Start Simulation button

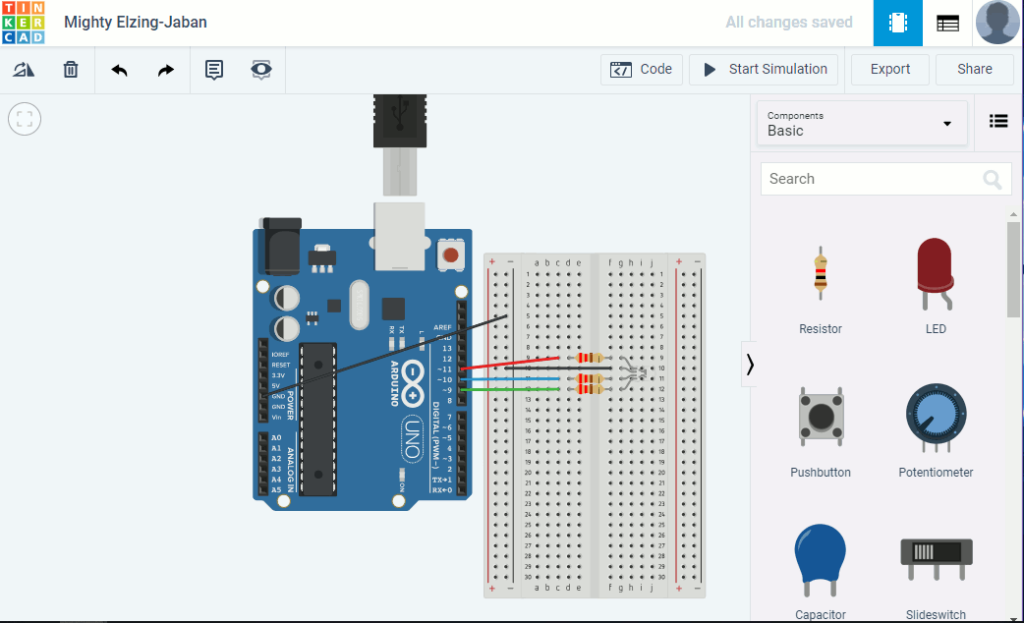tap(763, 69)
